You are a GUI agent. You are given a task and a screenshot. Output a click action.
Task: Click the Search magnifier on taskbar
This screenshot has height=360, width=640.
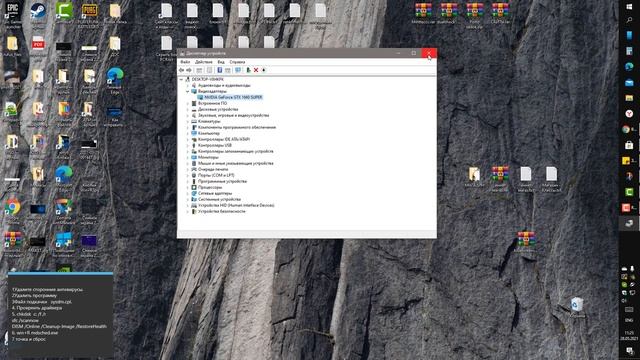629,20
